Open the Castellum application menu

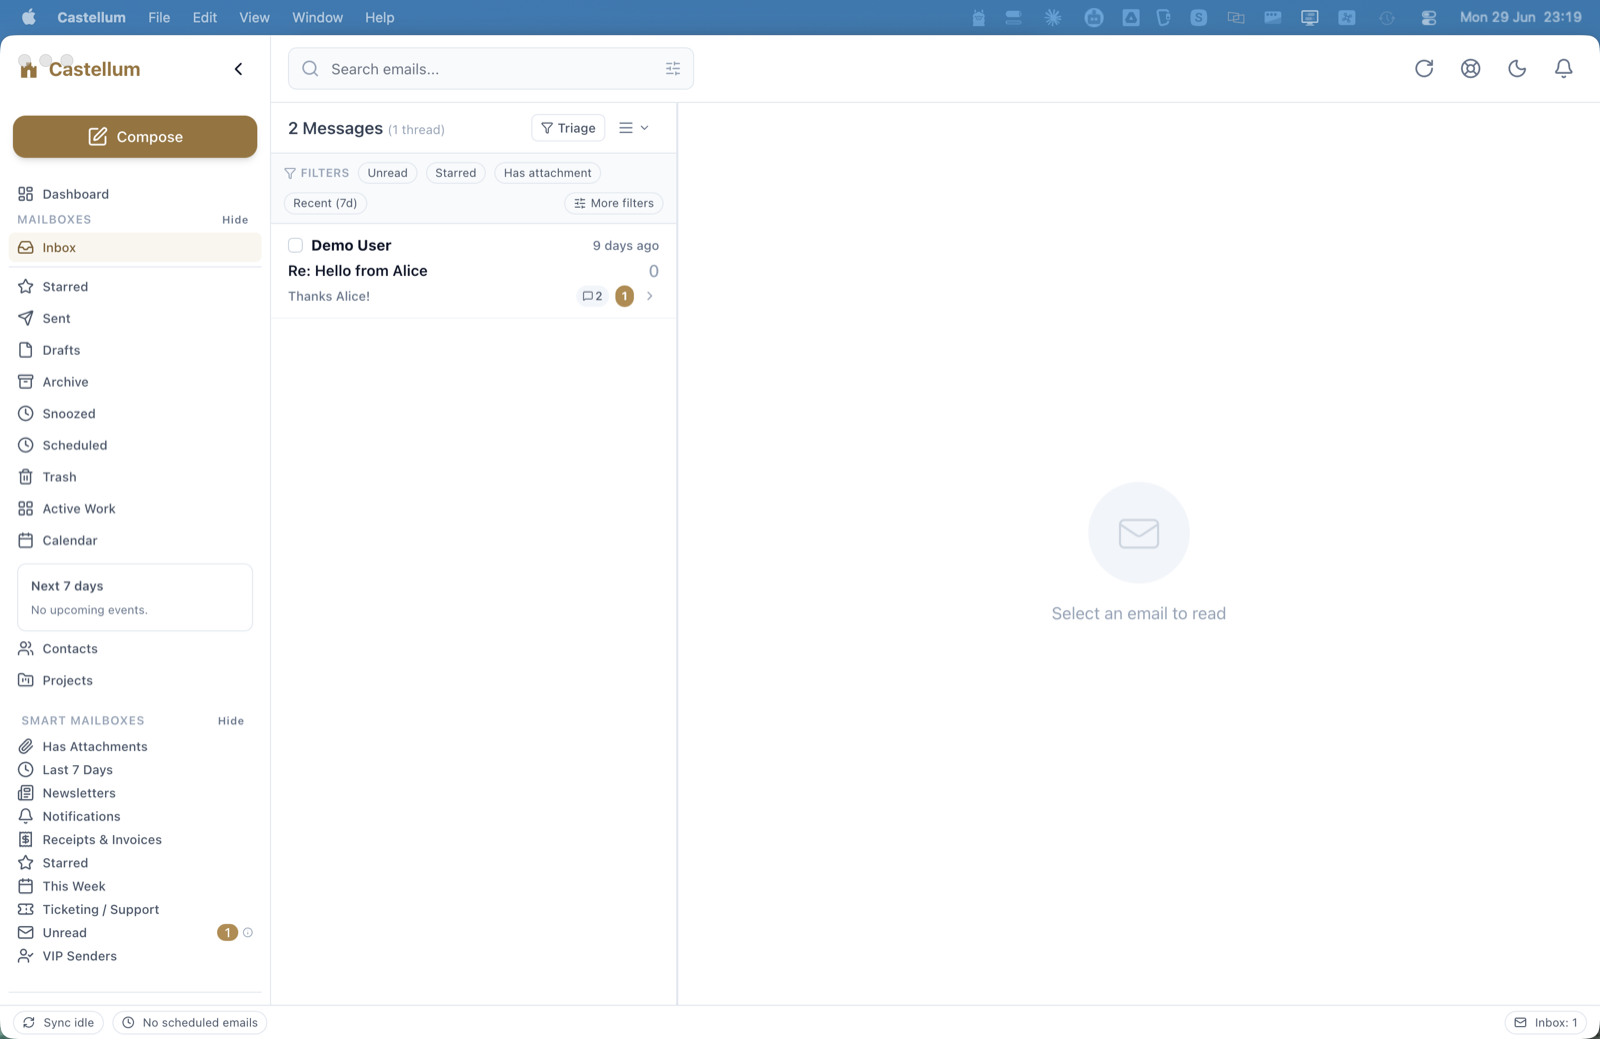(92, 17)
